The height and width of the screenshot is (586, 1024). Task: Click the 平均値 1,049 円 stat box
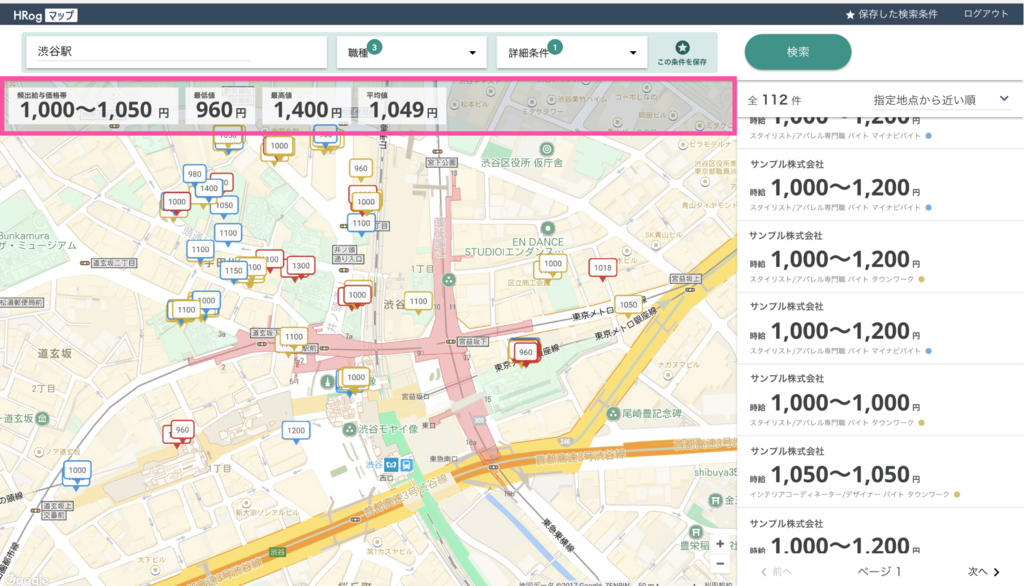click(402, 106)
